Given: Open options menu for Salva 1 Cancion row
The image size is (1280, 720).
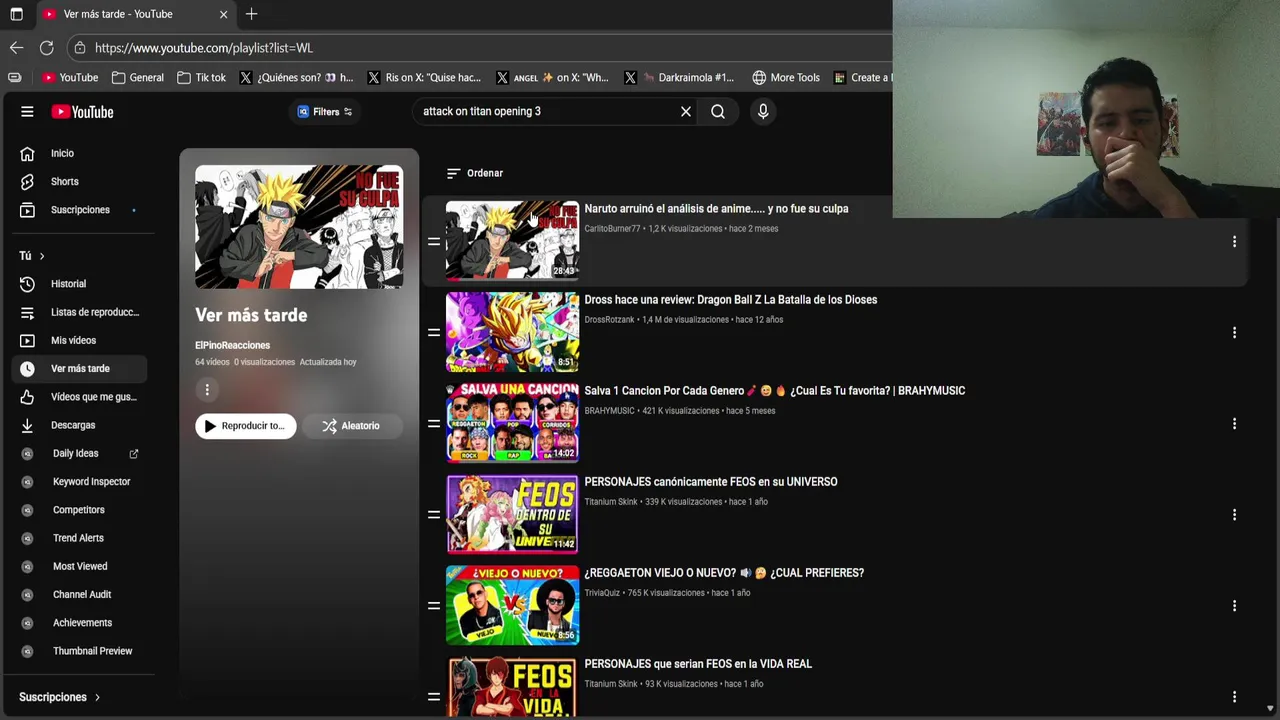Looking at the screenshot, I should coord(1234,424).
